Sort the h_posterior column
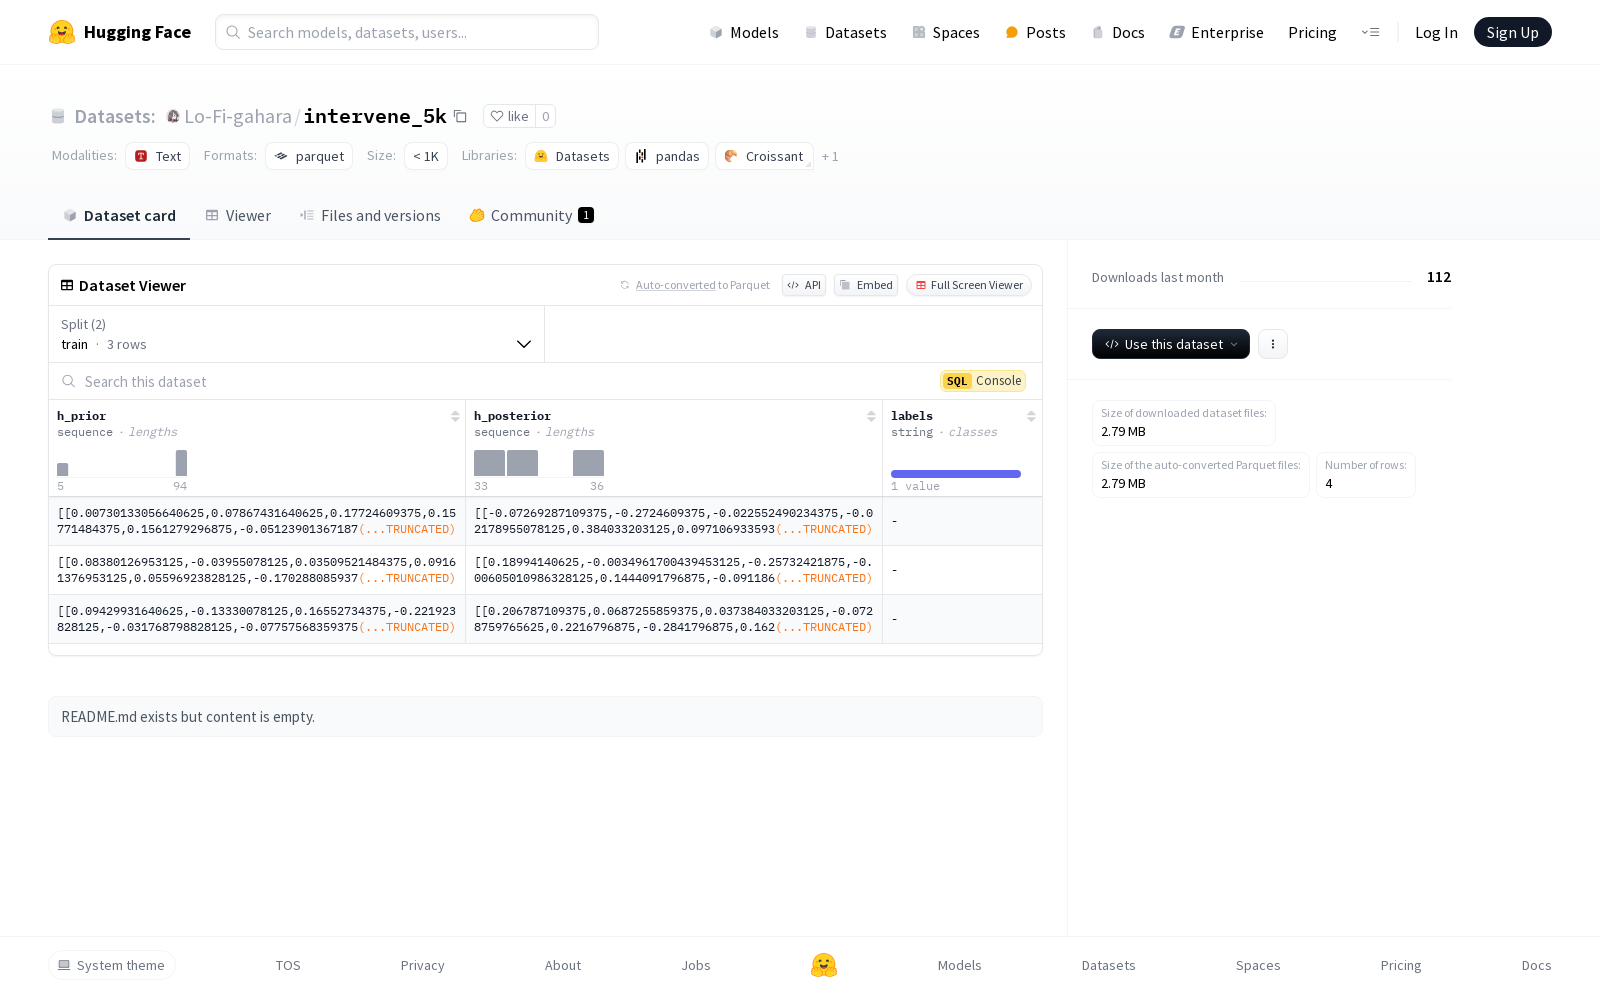1600x1000 pixels. click(871, 416)
